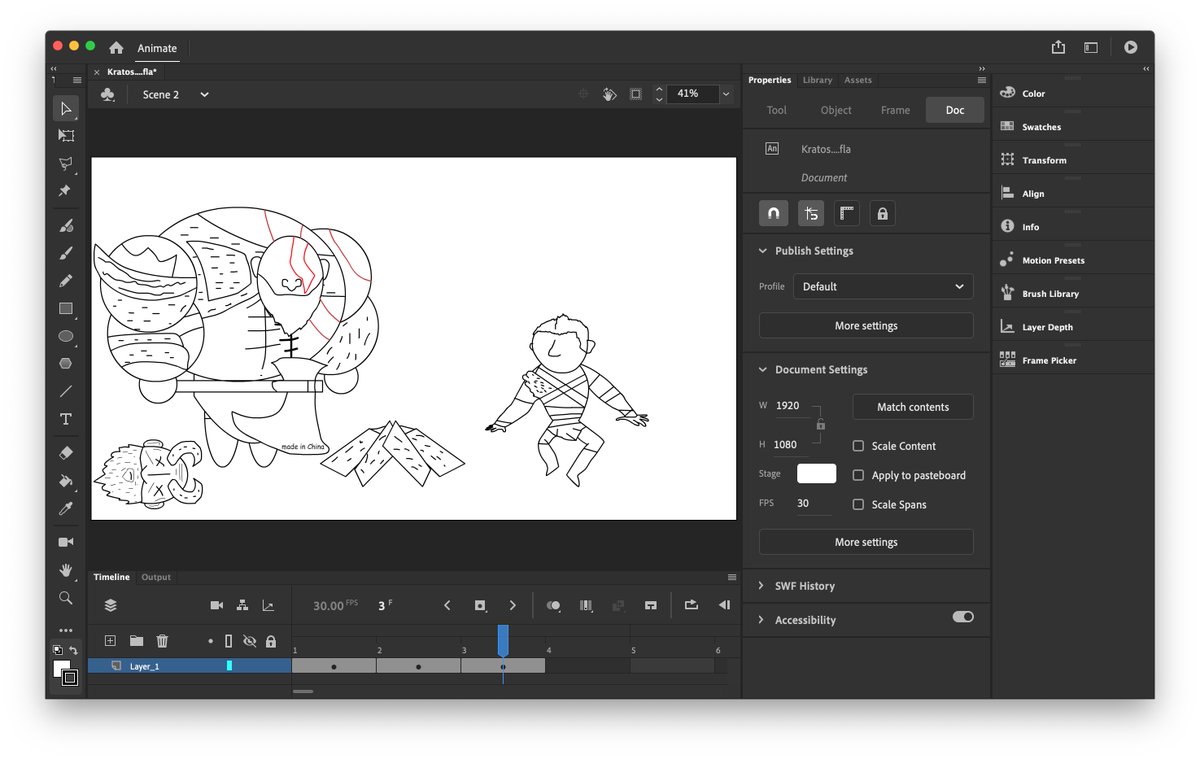
Task: Click the Stage color swatch
Action: tap(816, 474)
